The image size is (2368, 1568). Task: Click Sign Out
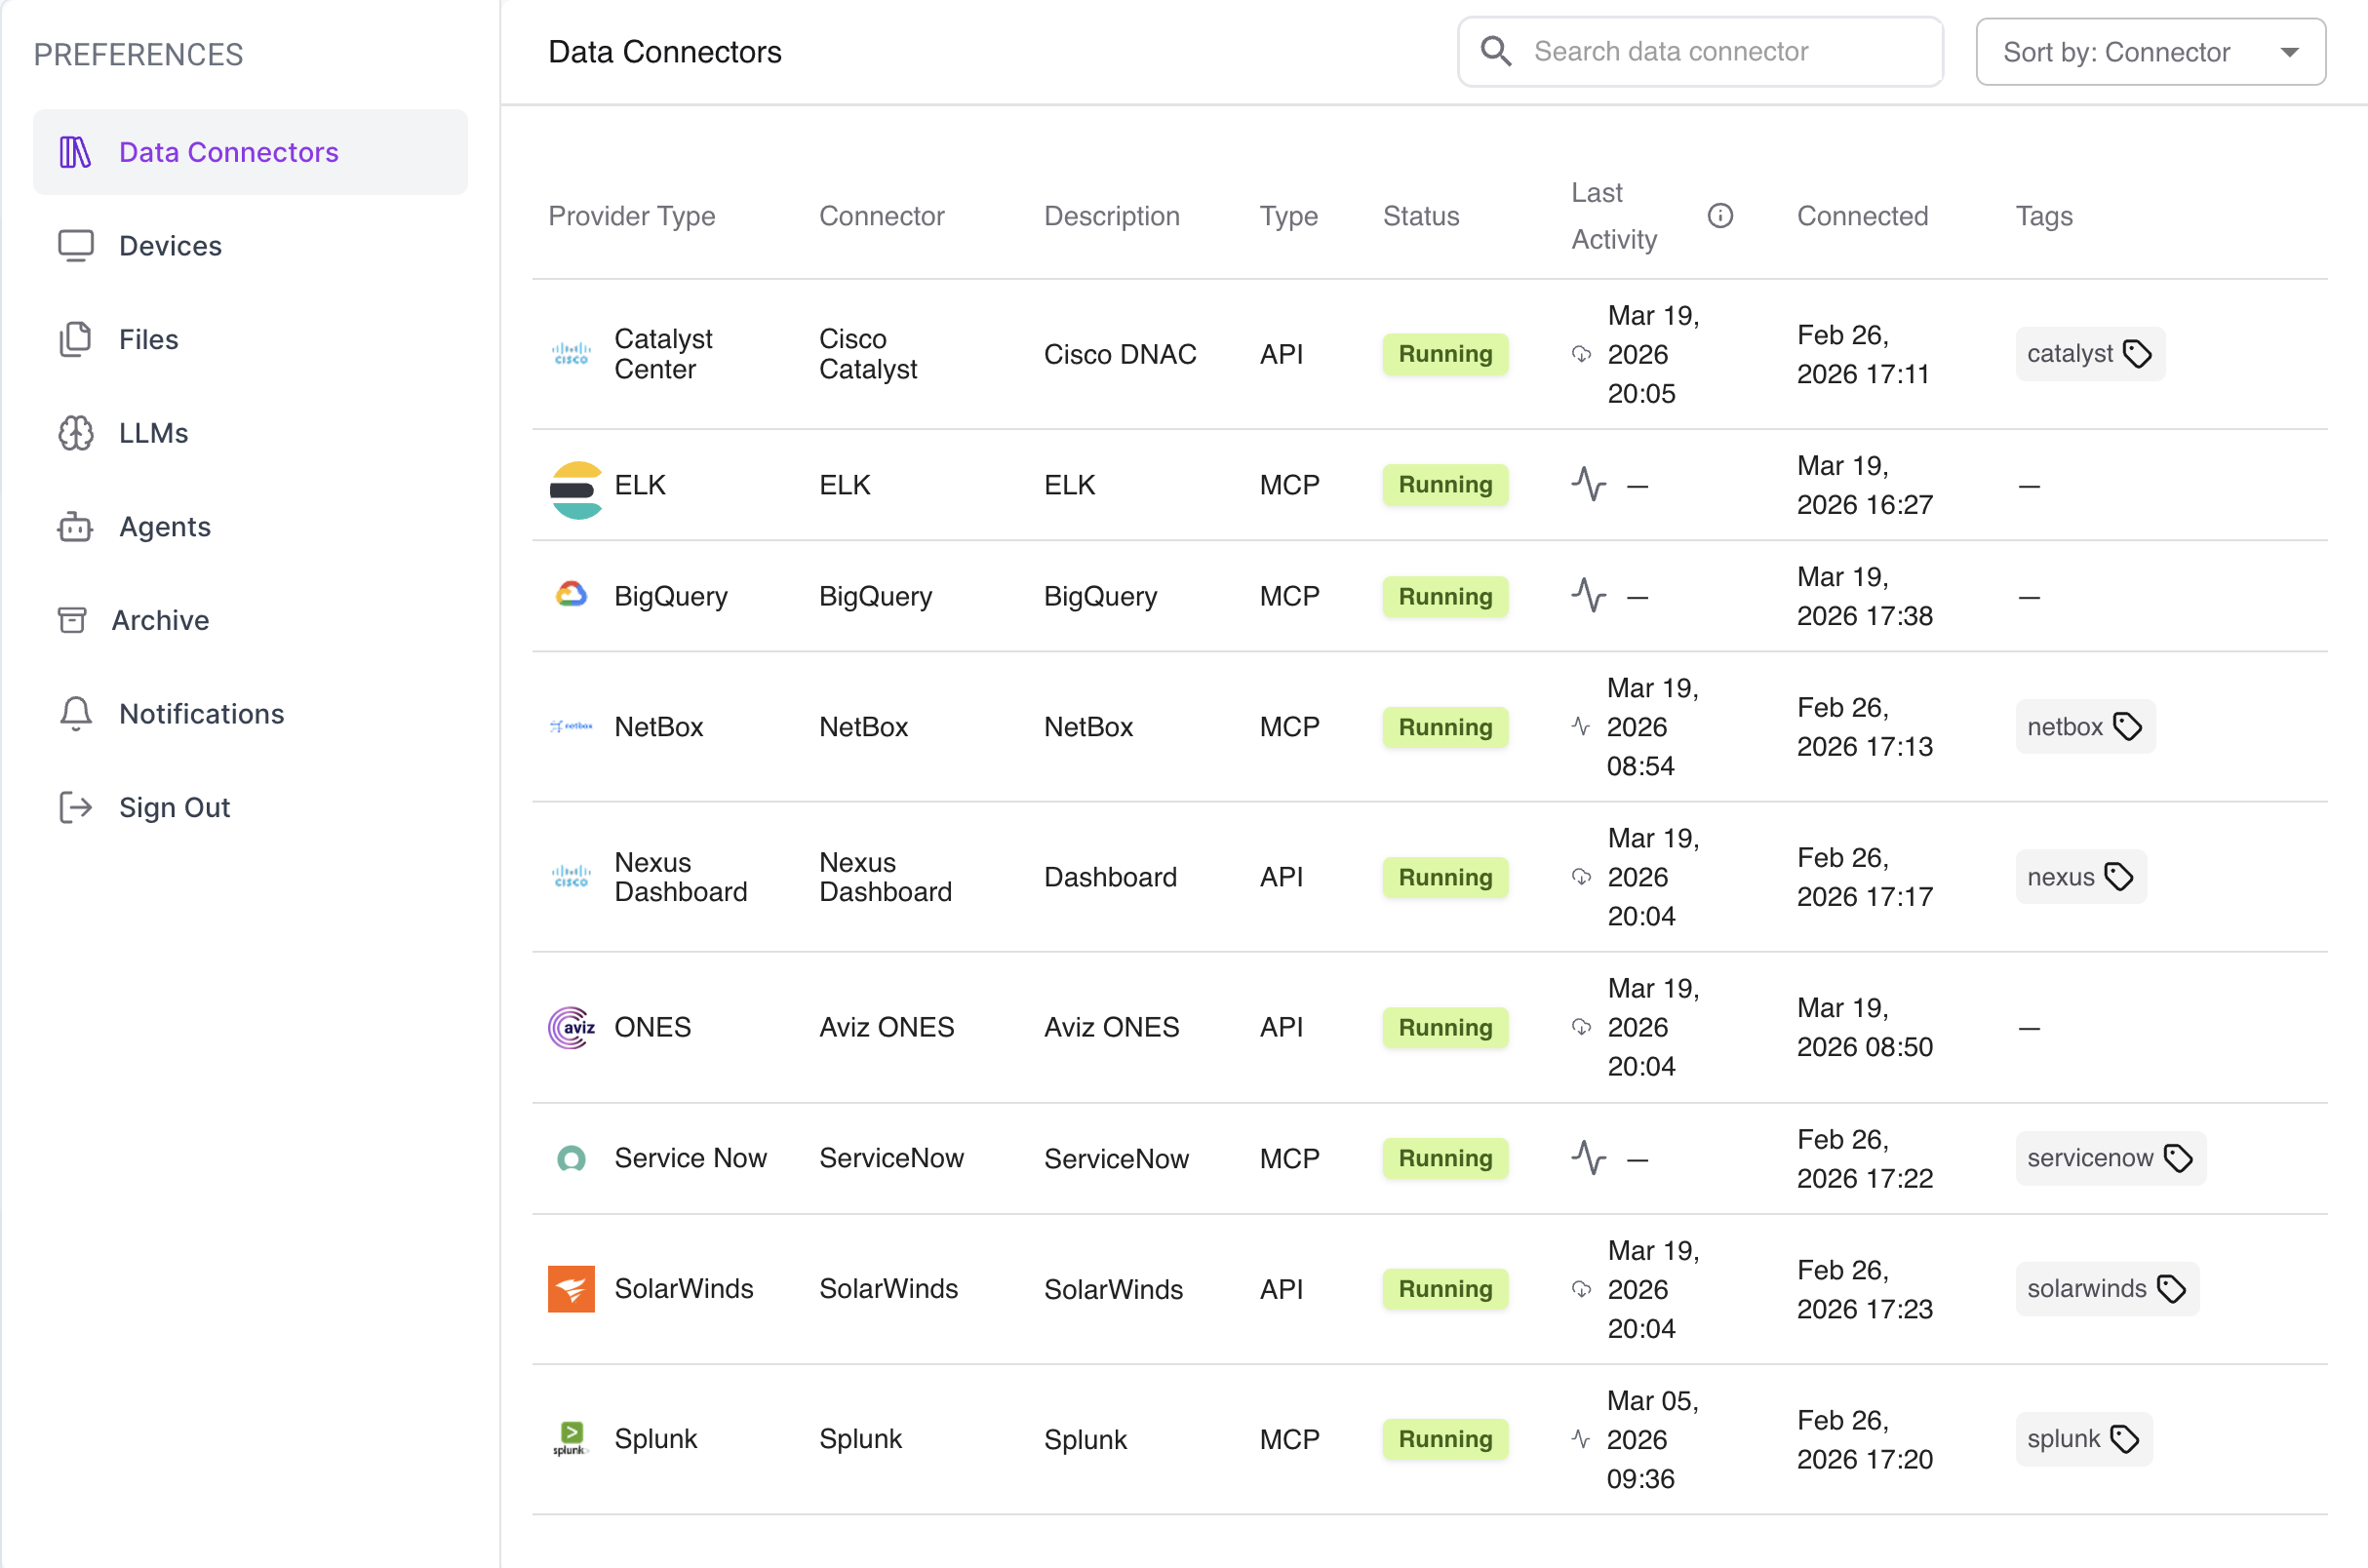[174, 808]
